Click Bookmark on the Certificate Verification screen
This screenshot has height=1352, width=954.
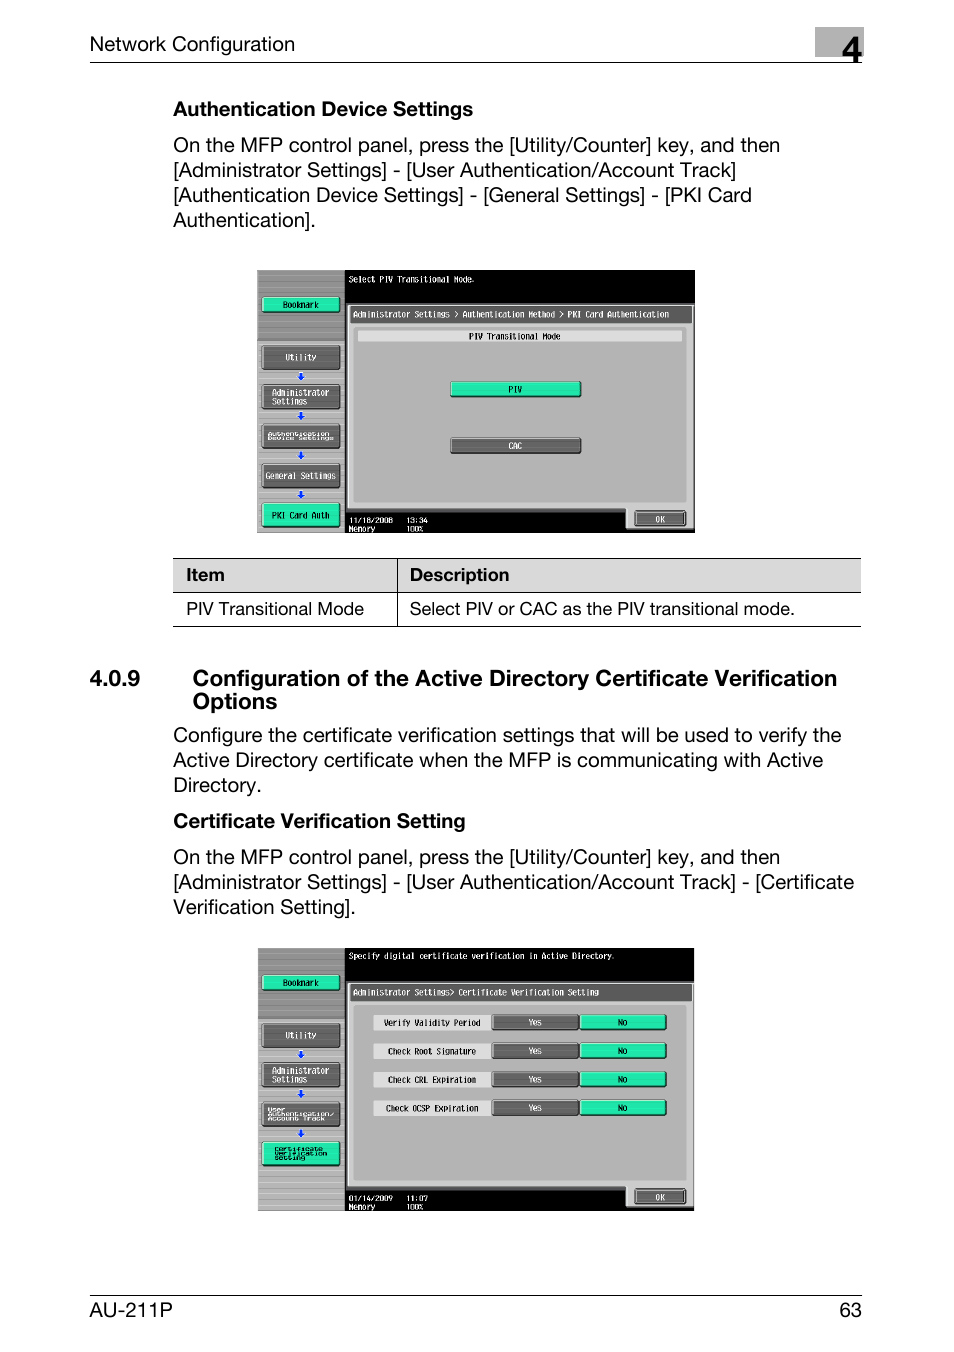[x=301, y=983]
